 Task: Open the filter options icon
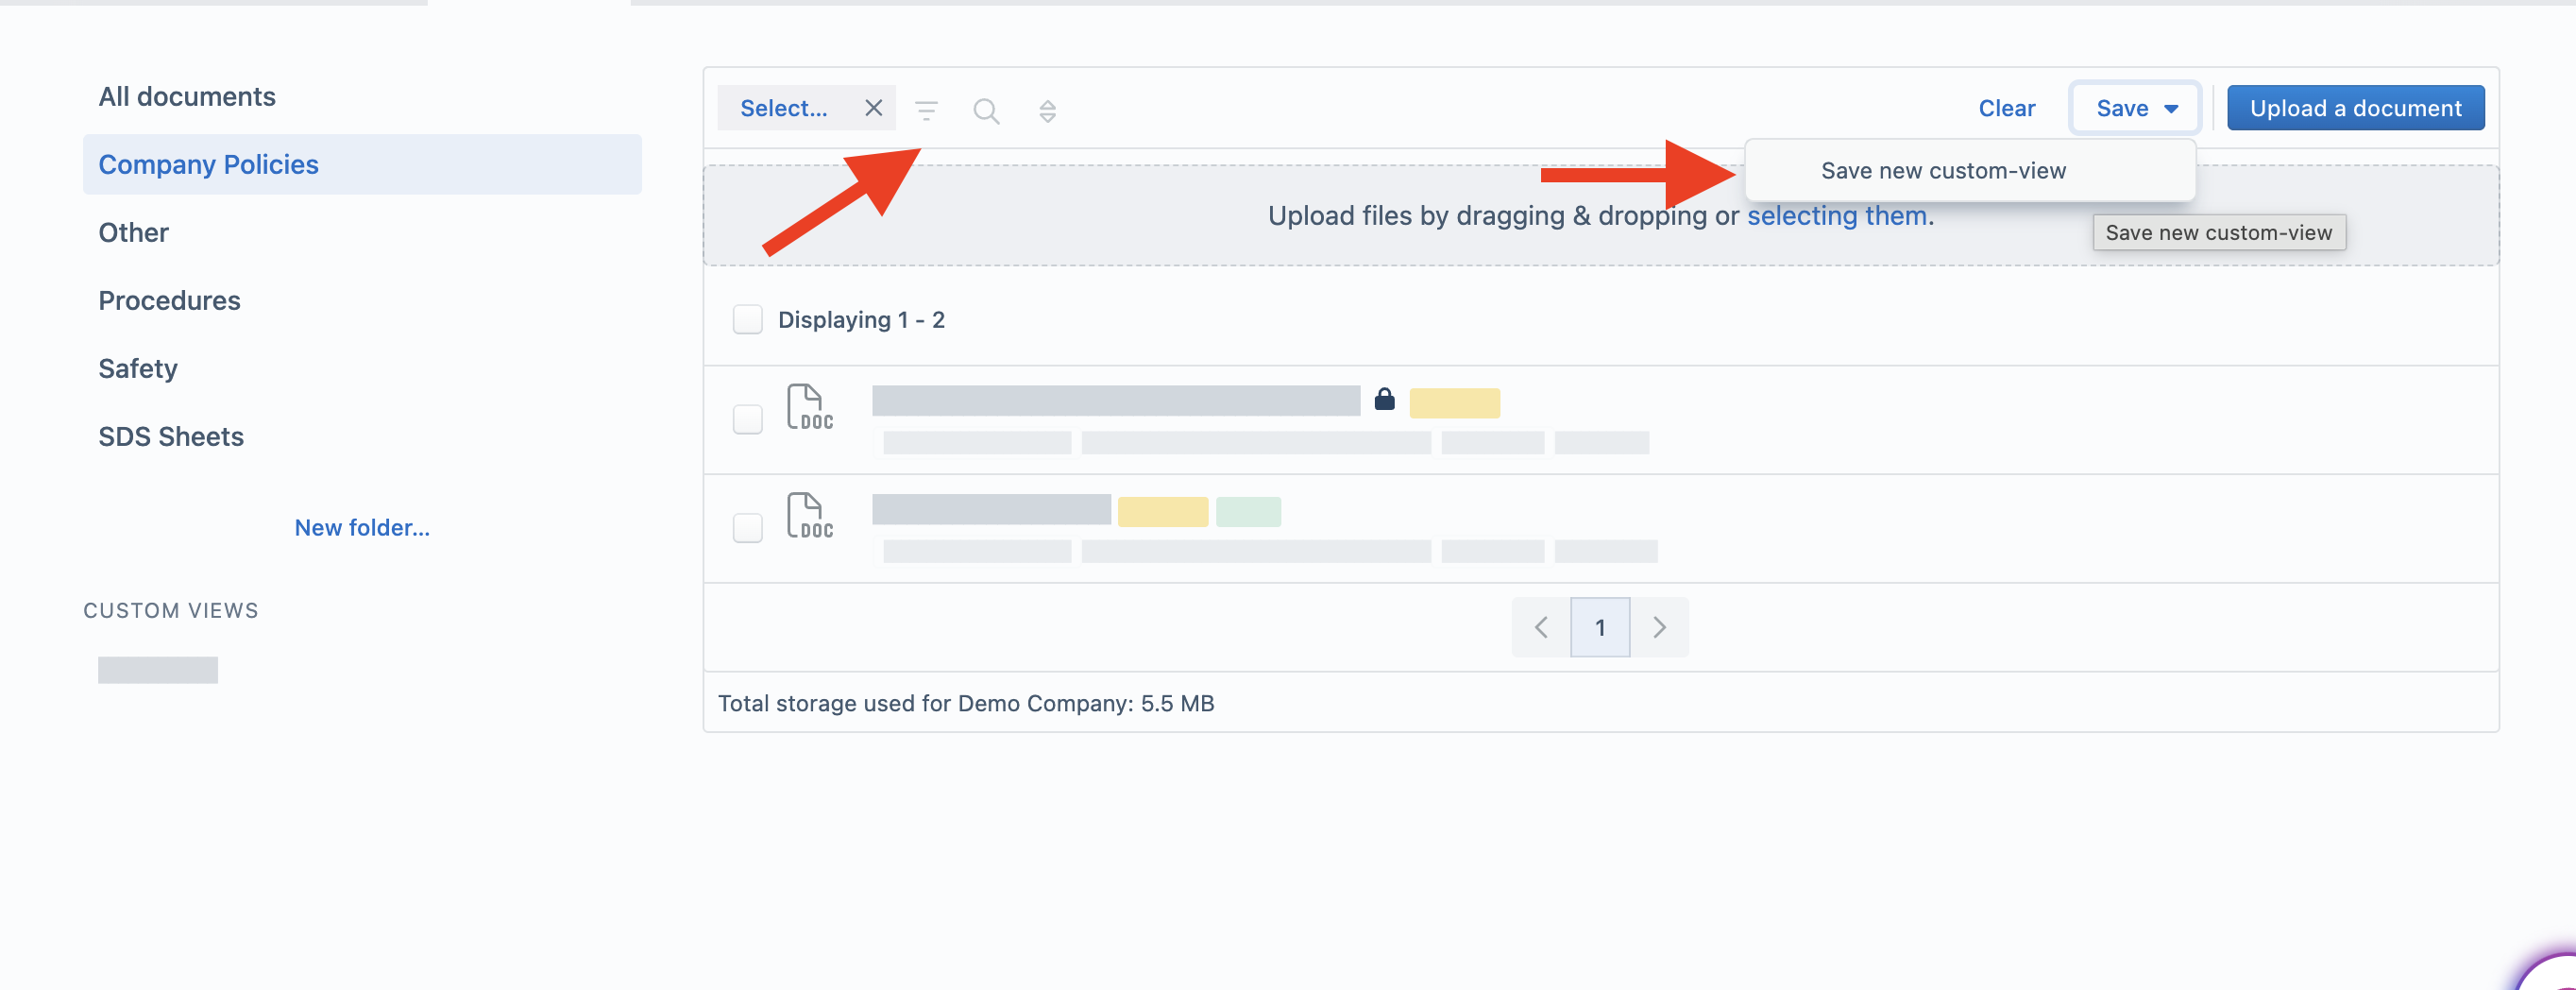pos(926,110)
